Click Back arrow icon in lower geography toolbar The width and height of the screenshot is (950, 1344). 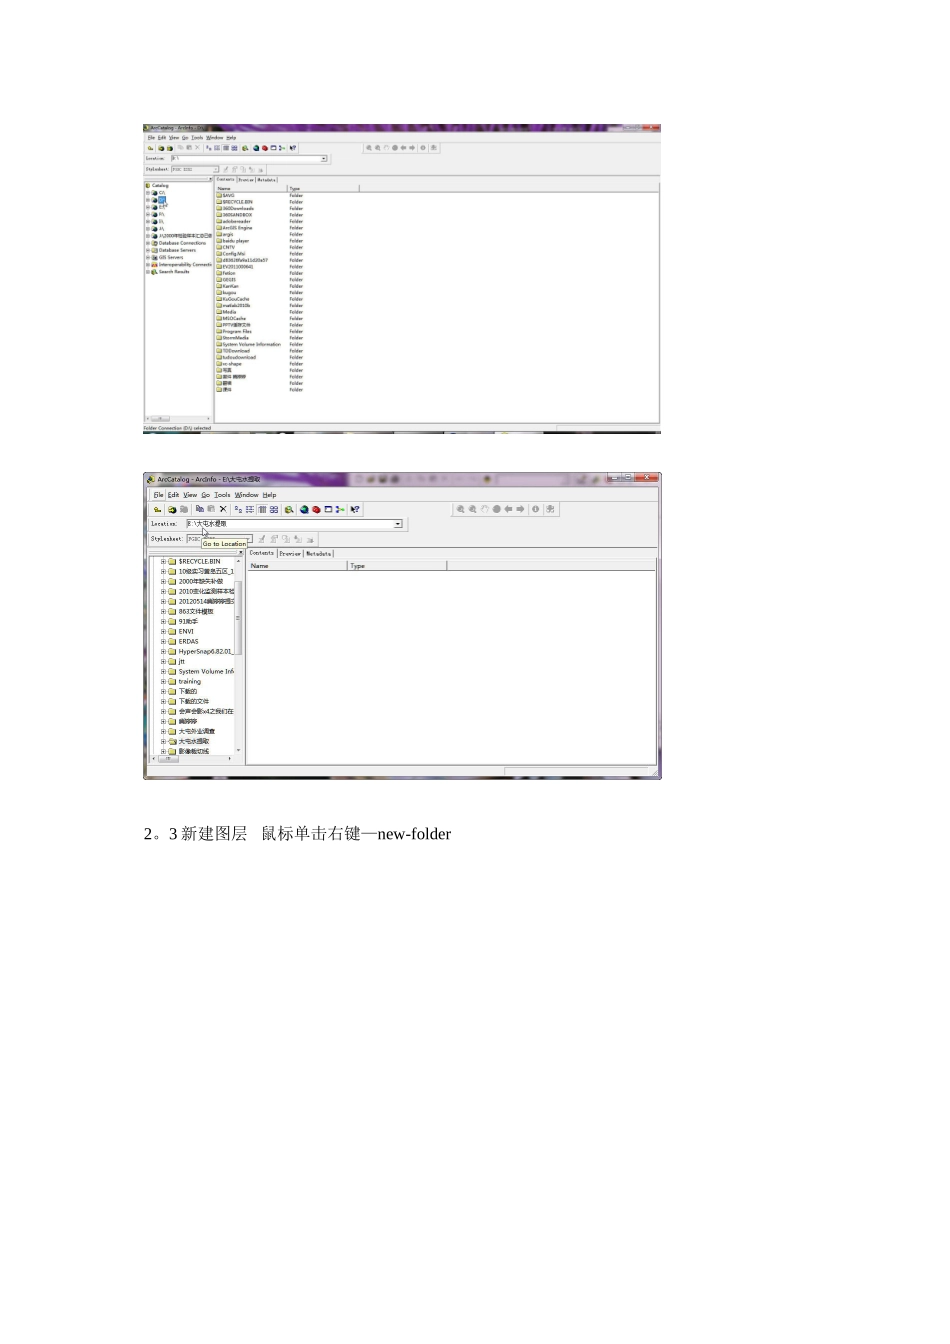click(x=508, y=509)
